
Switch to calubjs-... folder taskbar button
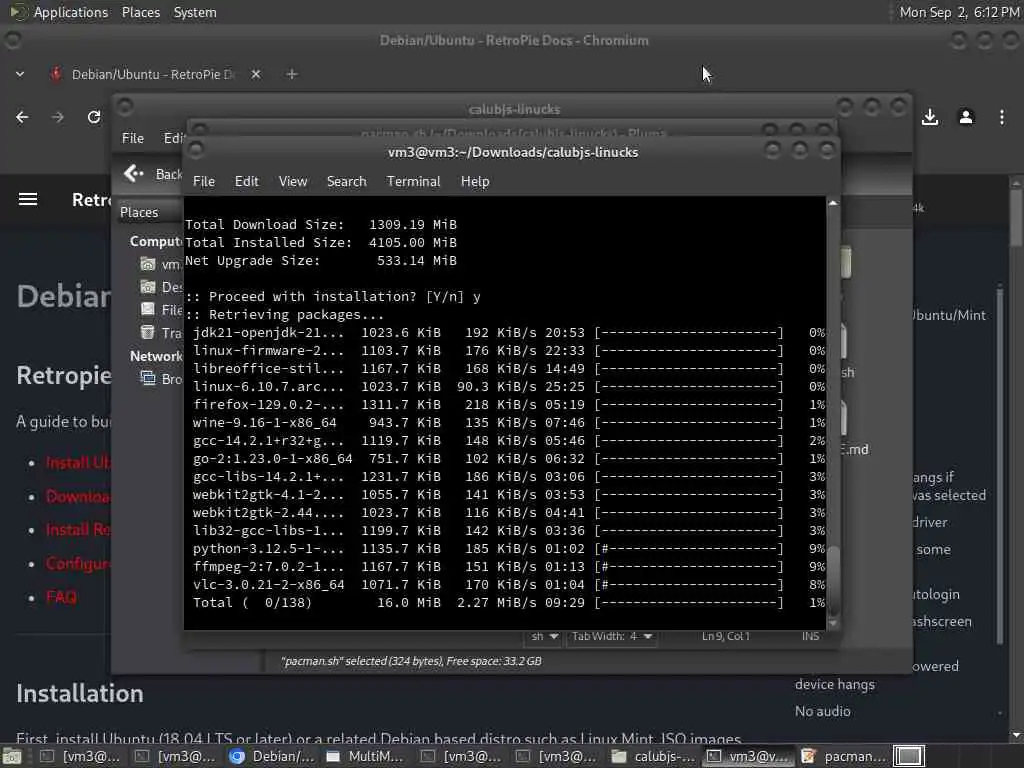[x=654, y=756]
